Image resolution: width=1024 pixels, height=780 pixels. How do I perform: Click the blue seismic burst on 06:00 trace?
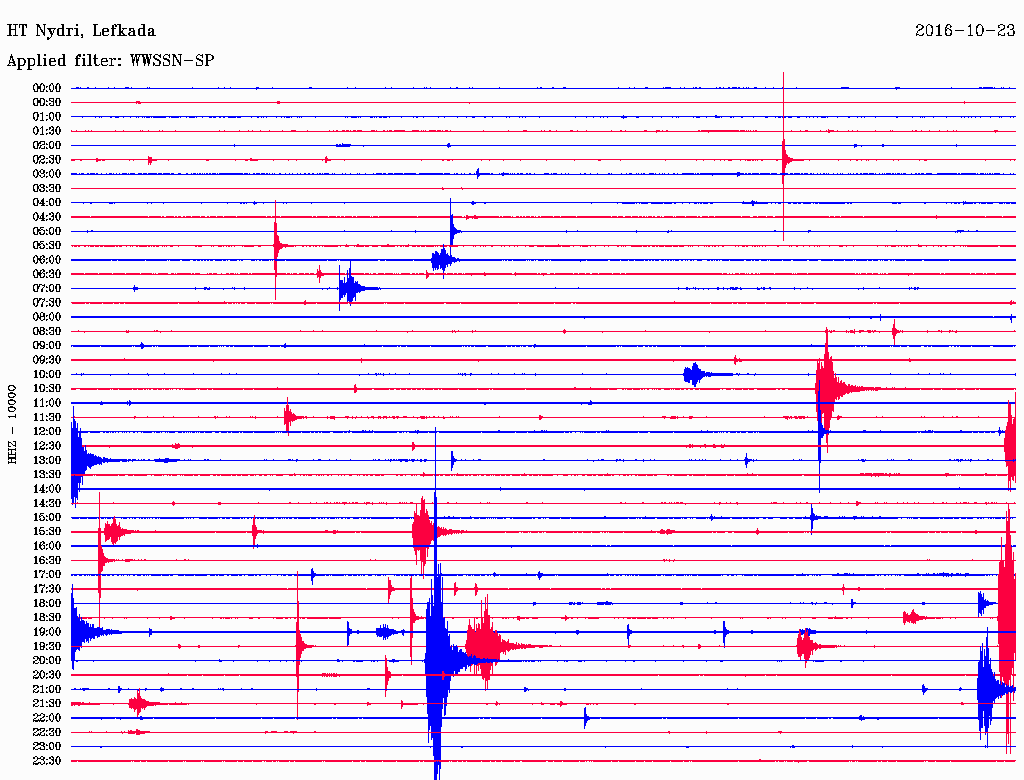click(x=443, y=260)
